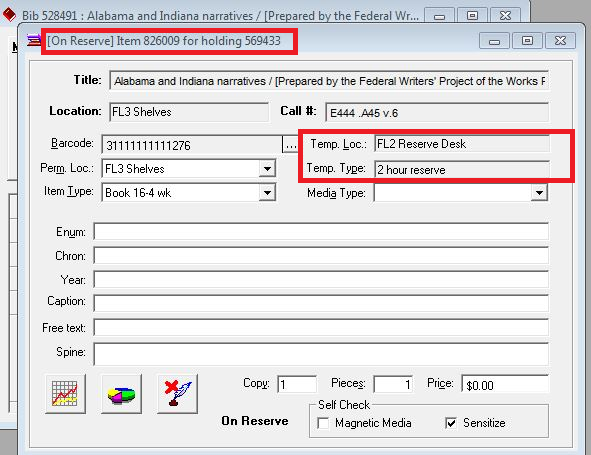Click the Bib 528491 window title bar

click(220, 16)
